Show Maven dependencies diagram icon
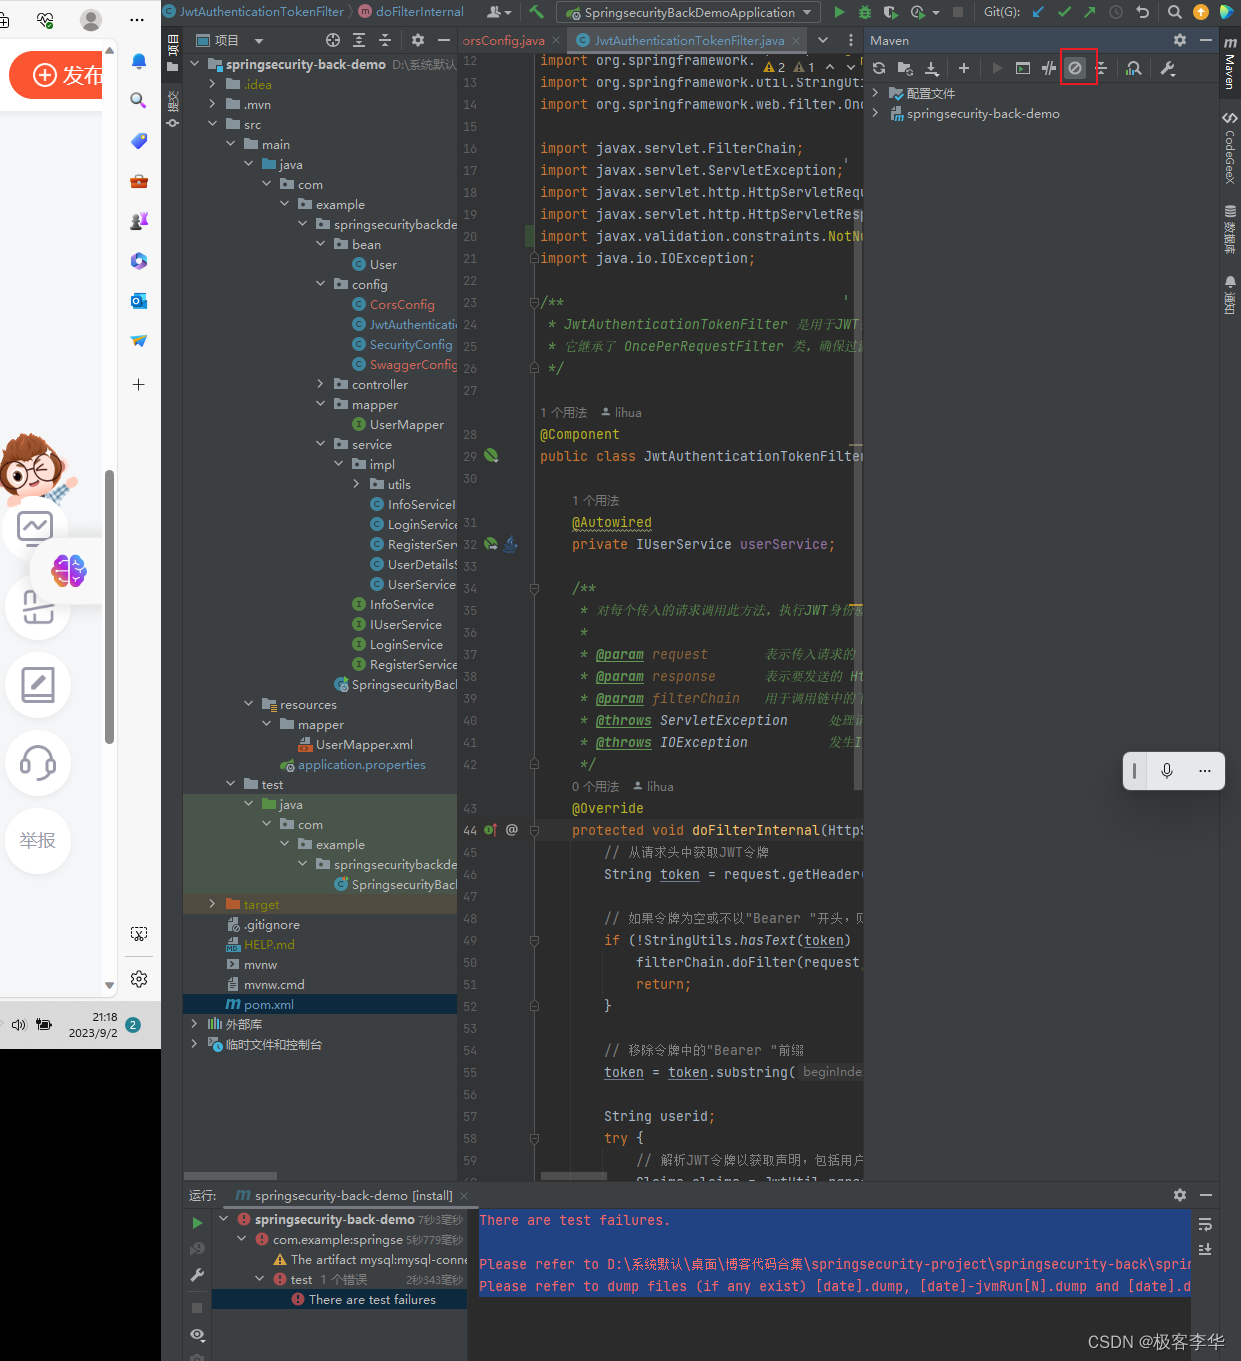This screenshot has height=1361, width=1241. [x=1133, y=68]
